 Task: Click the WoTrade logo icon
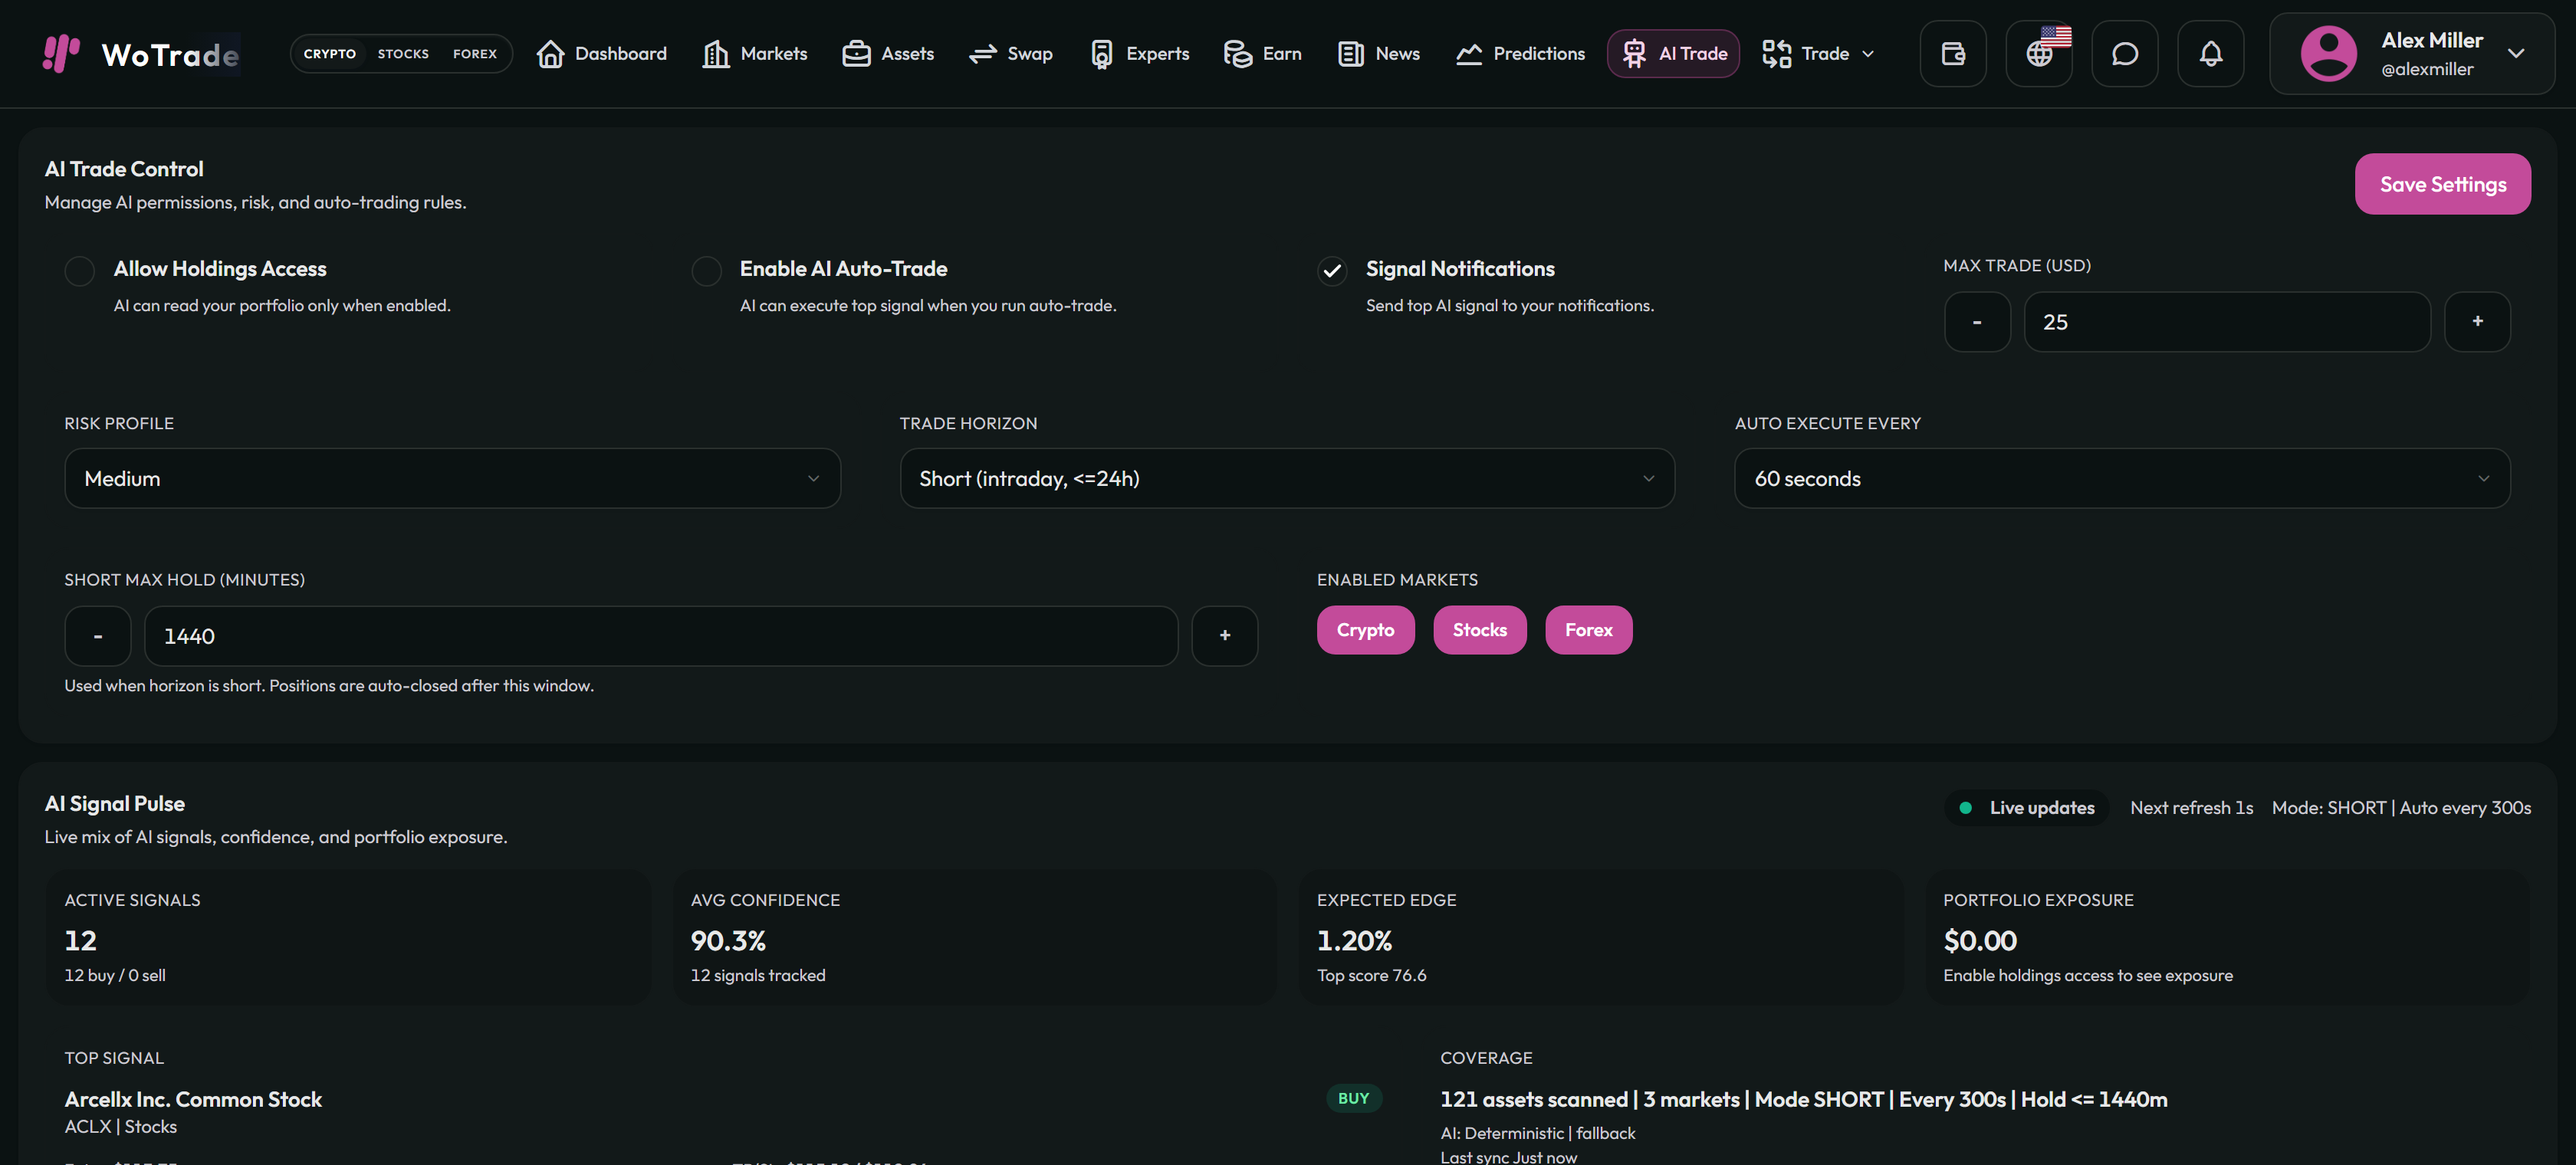point(61,53)
